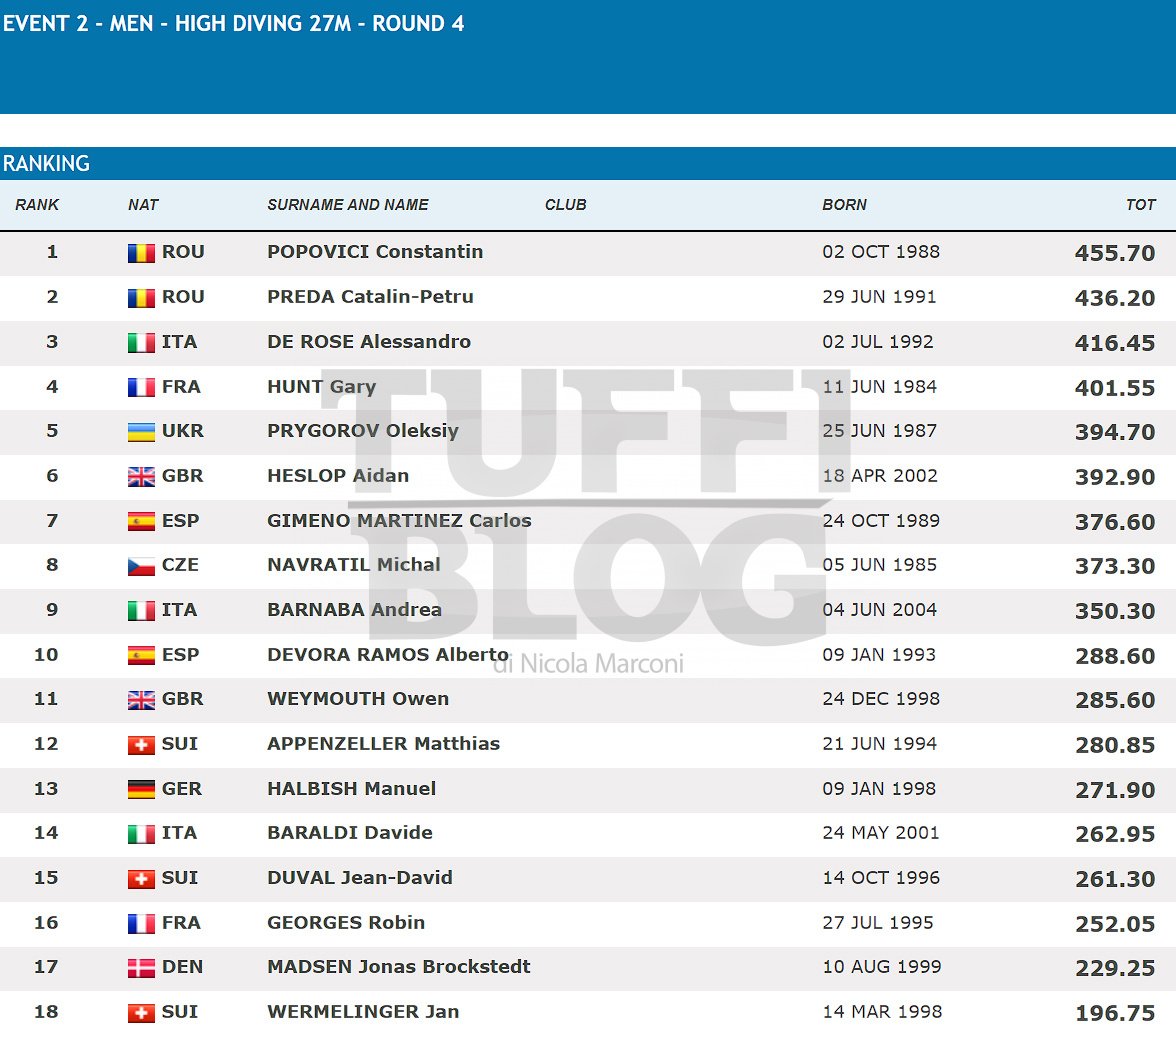
Task: Click the UKR nationality code
Action: point(183,431)
